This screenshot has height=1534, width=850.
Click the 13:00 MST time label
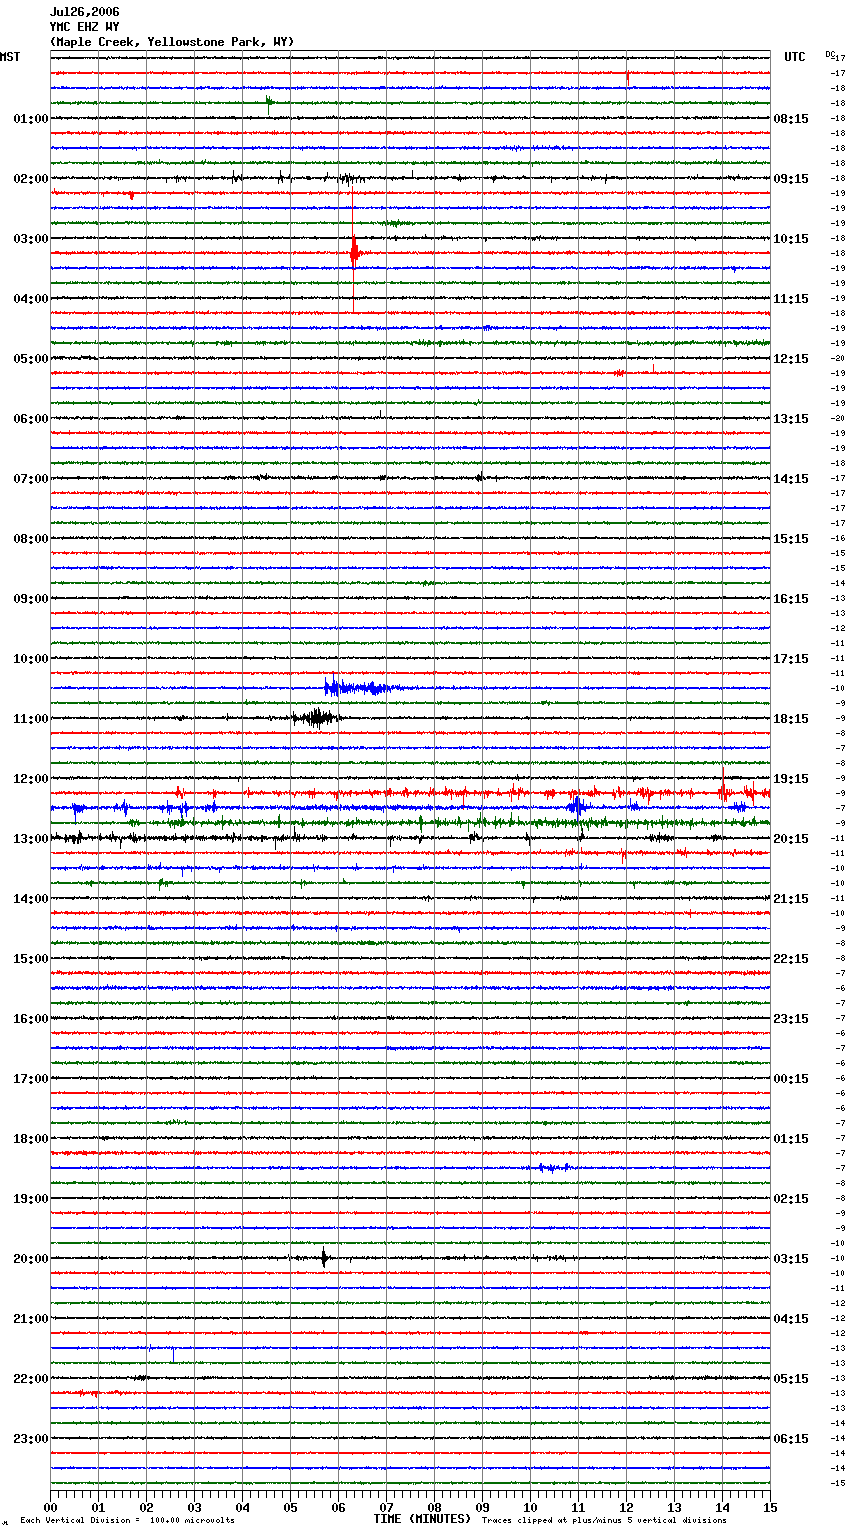[31, 839]
